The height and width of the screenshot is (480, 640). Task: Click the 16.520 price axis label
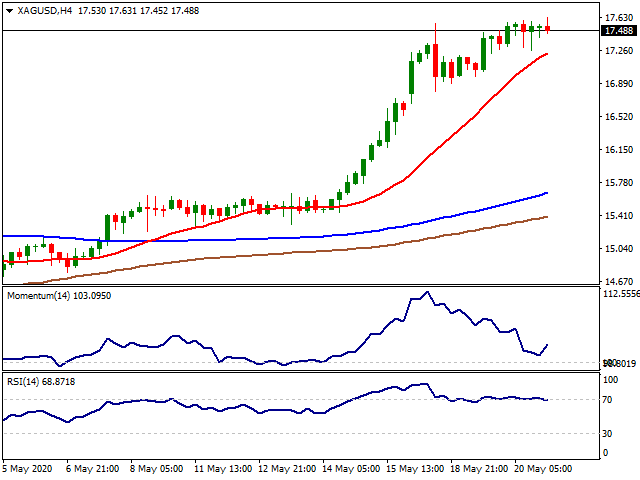pos(619,117)
